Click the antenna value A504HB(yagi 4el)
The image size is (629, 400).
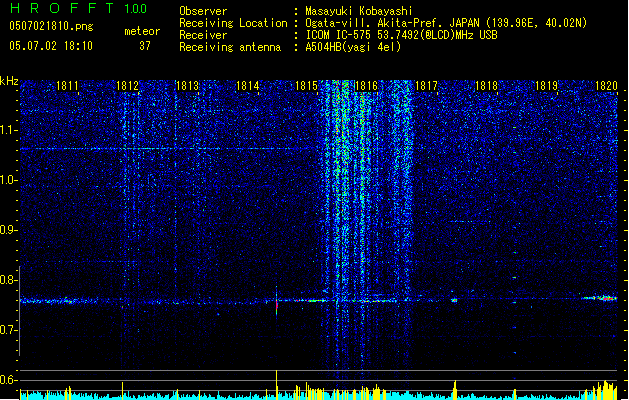[x=353, y=47]
